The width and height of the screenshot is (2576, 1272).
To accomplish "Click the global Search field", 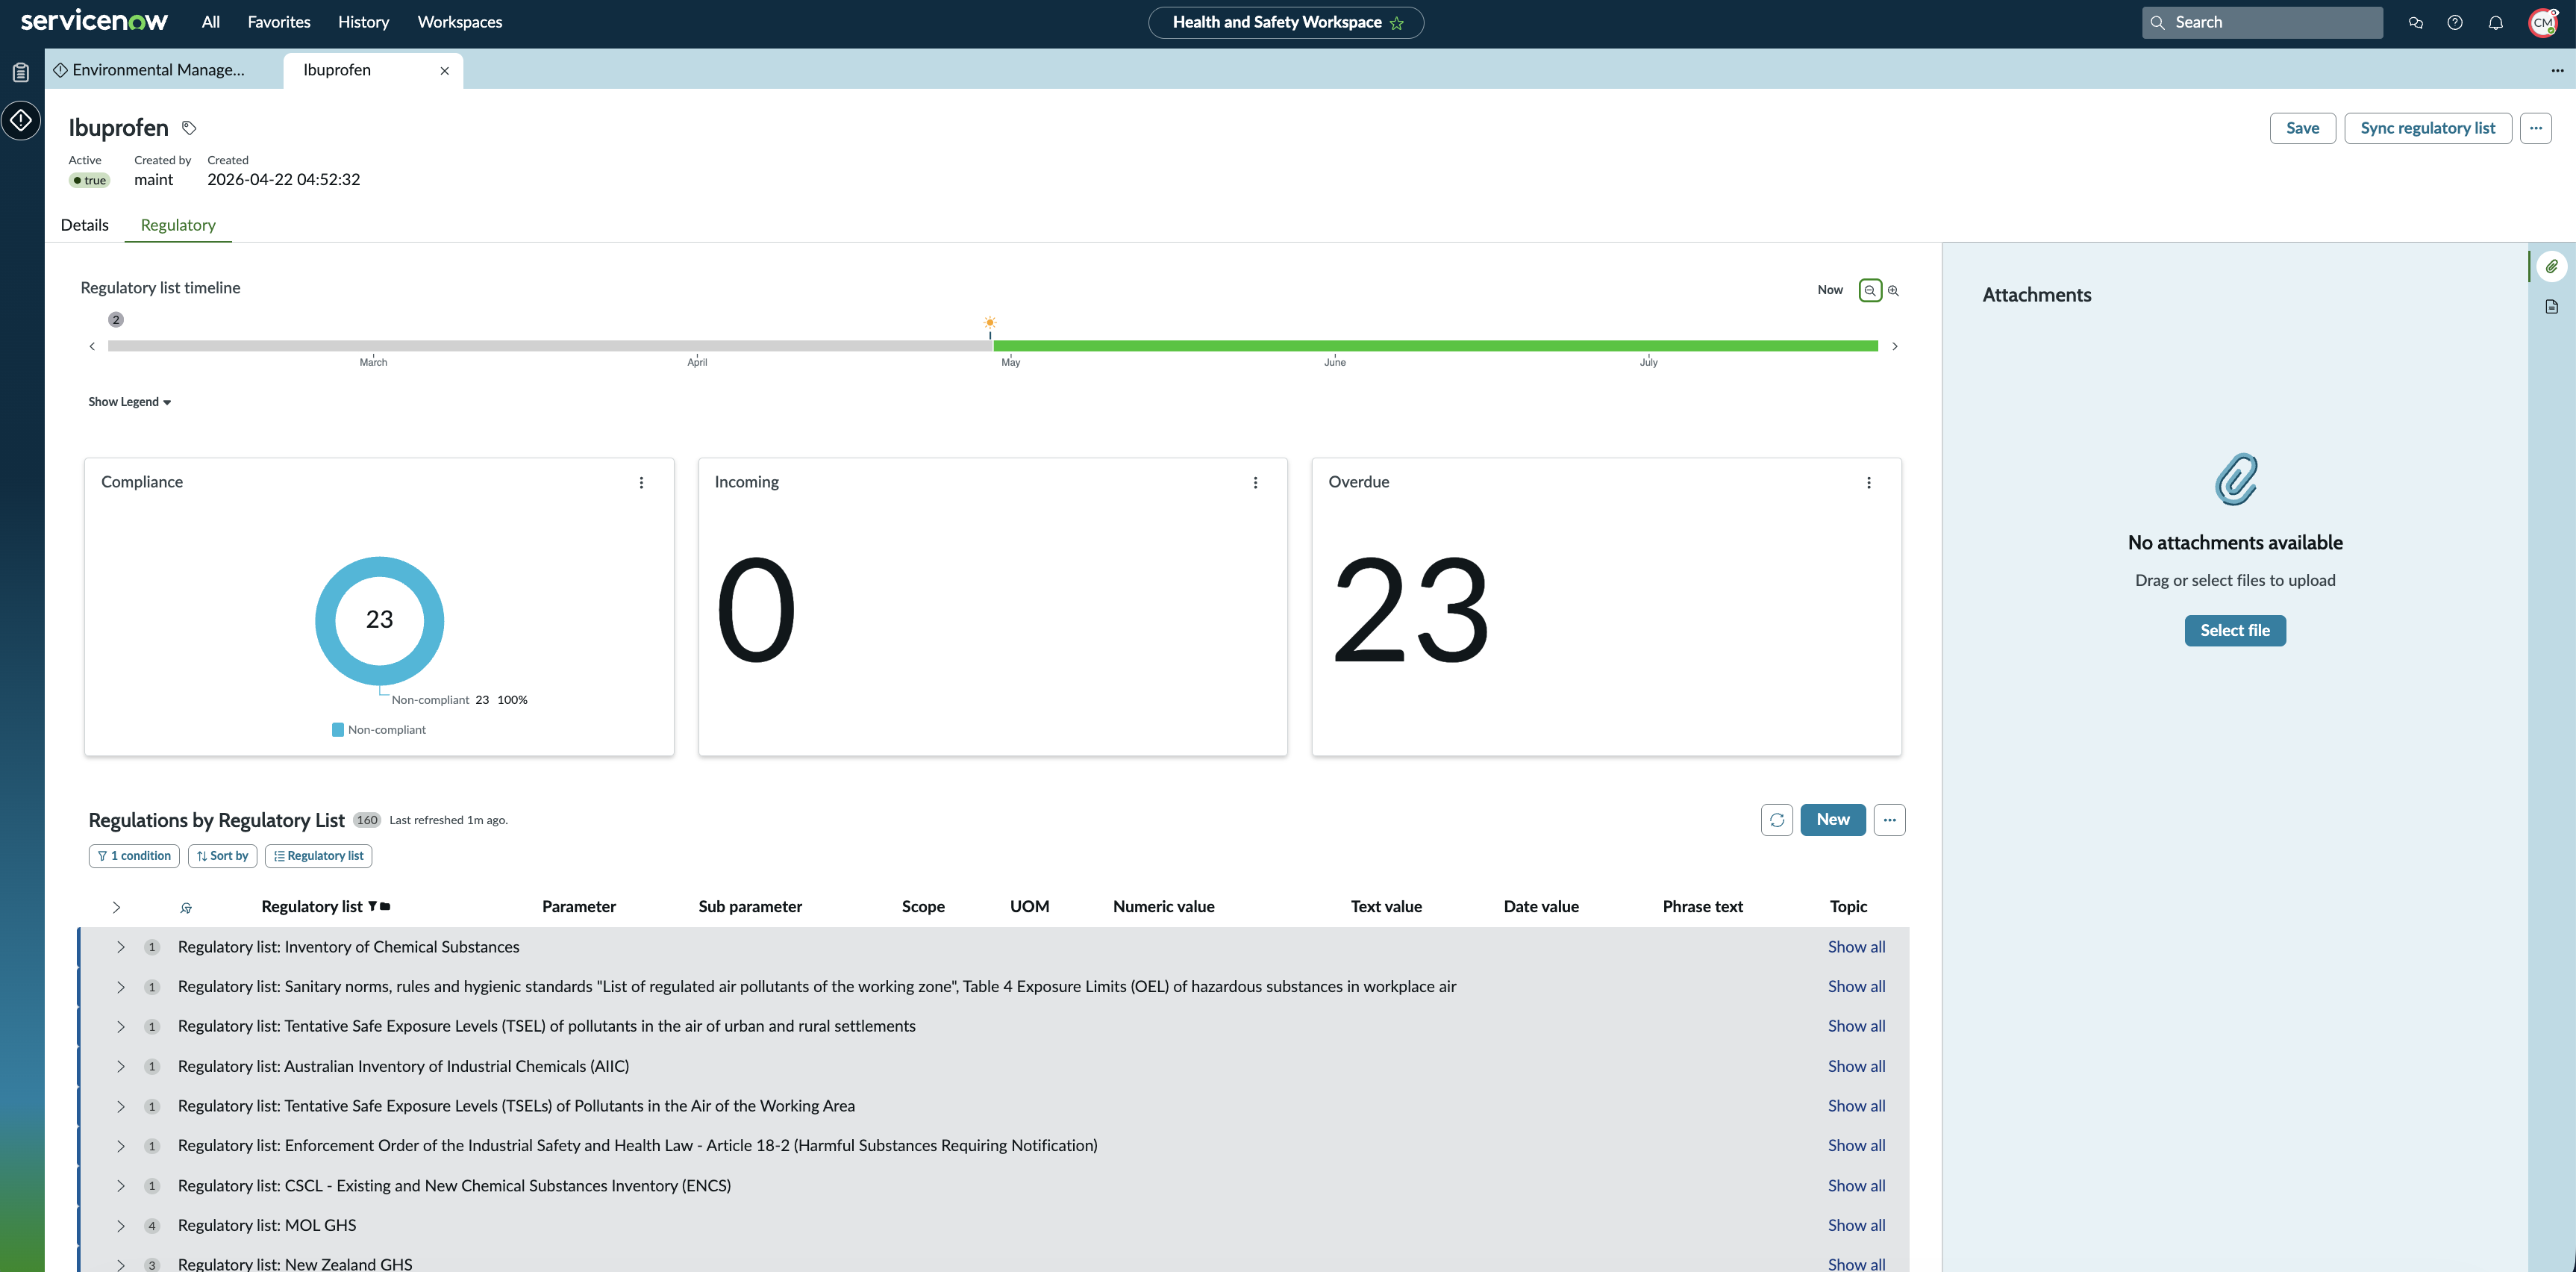I will point(2262,22).
